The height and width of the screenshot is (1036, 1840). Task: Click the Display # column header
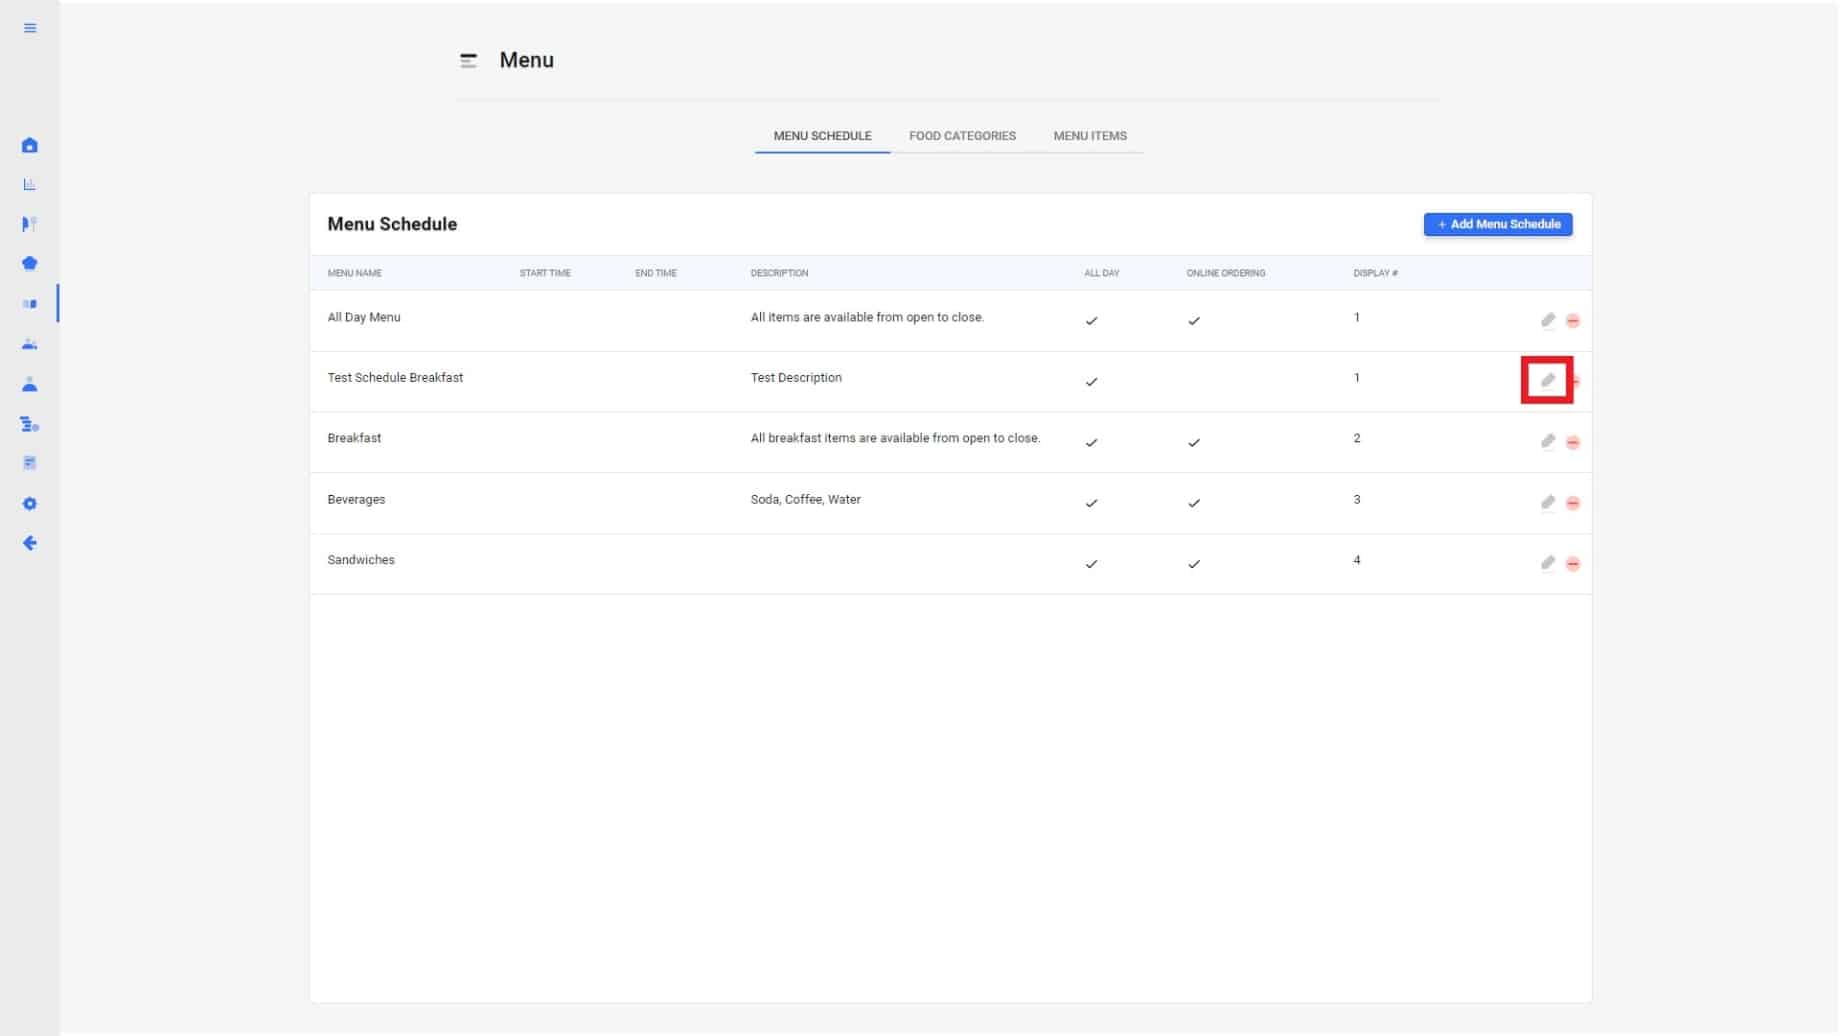pyautogui.click(x=1376, y=273)
